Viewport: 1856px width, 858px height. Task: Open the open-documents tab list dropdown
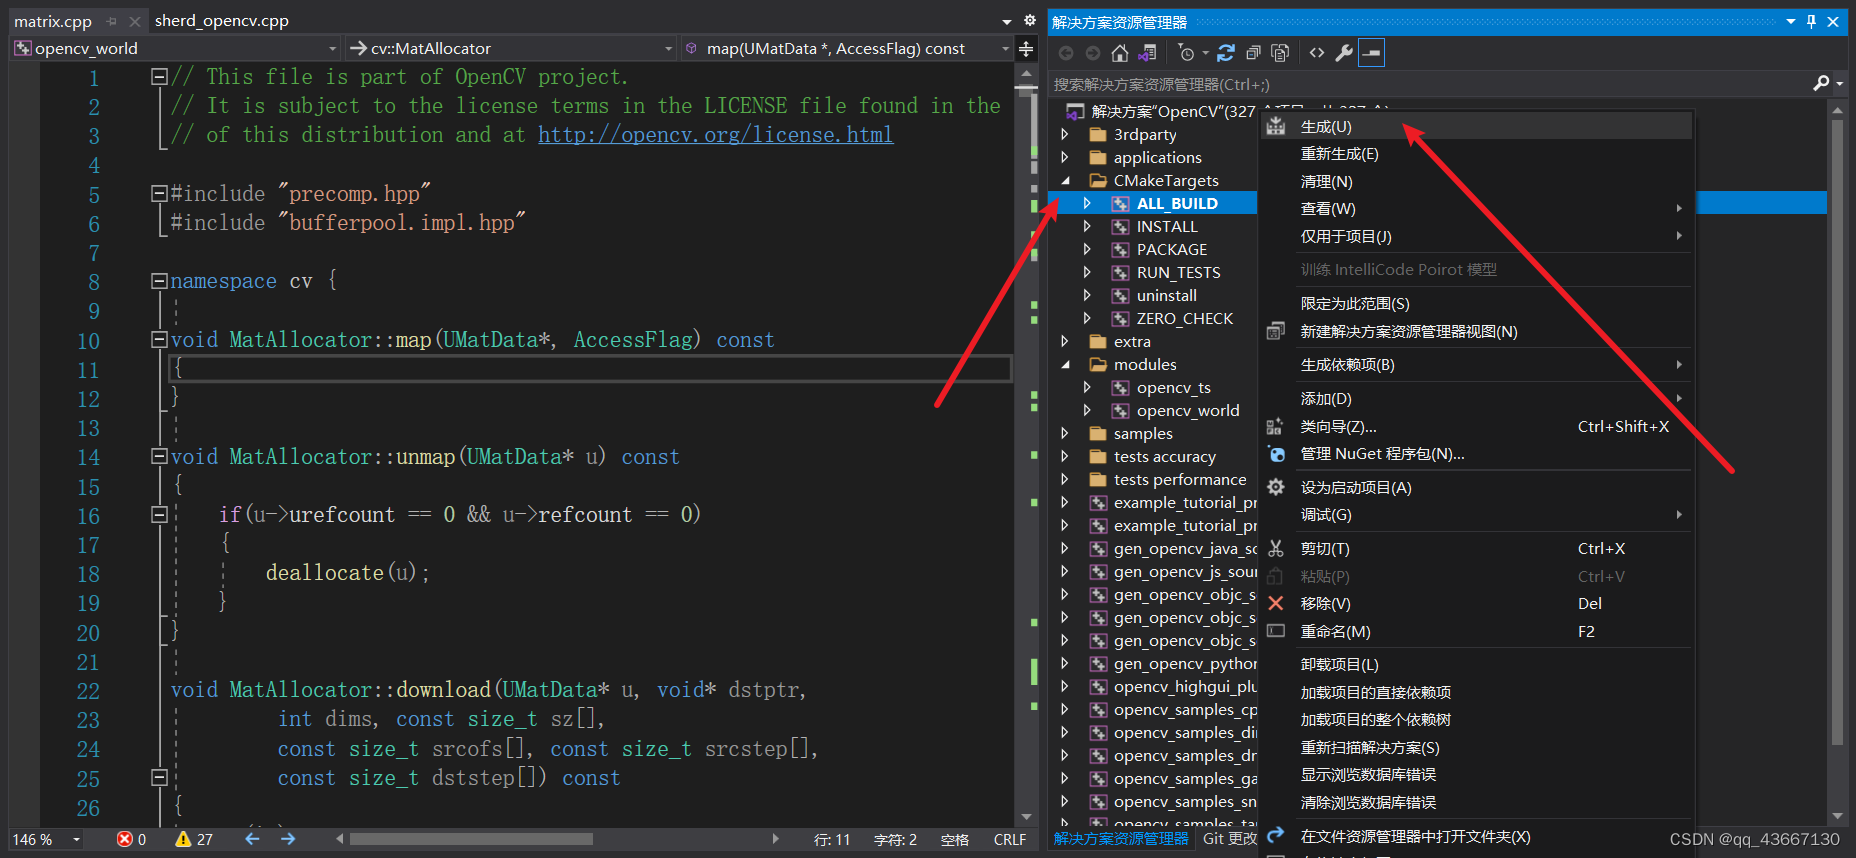pos(1007,21)
